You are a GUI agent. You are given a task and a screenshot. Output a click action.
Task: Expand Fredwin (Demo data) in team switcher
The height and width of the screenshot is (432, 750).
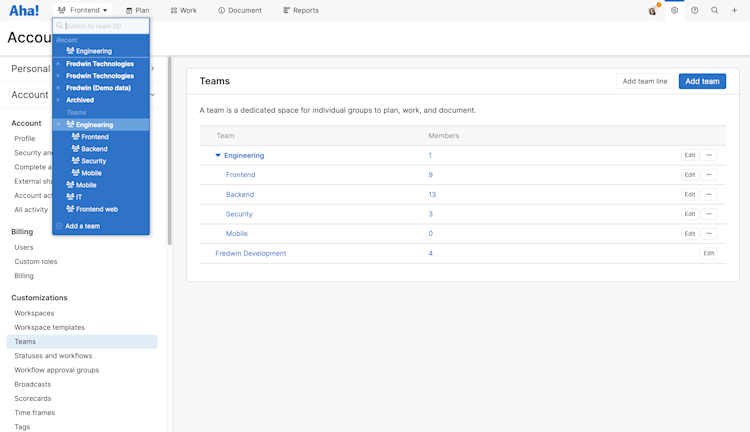(x=59, y=88)
